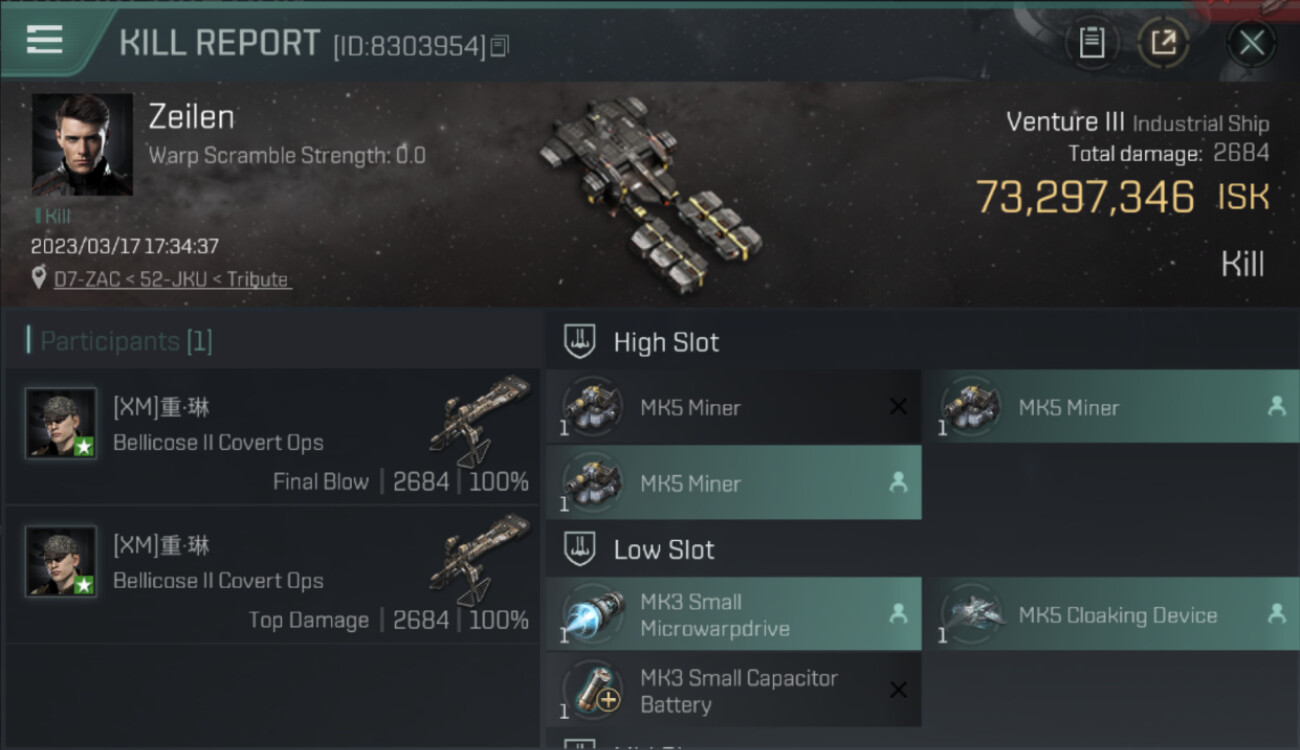1300x750 pixels.
Task: View Final Blow participant portrait
Action: click(61, 423)
